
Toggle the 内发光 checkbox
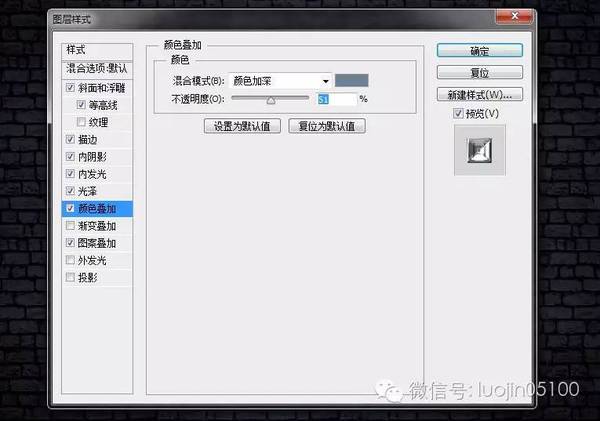(70, 174)
